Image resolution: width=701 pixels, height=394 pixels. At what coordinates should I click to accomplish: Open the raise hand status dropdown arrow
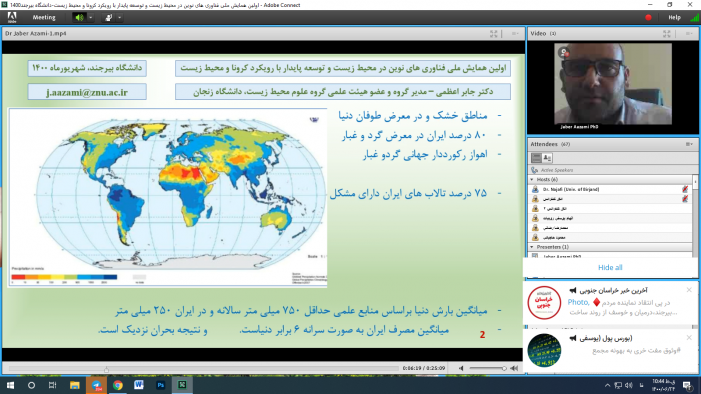click(x=119, y=17)
